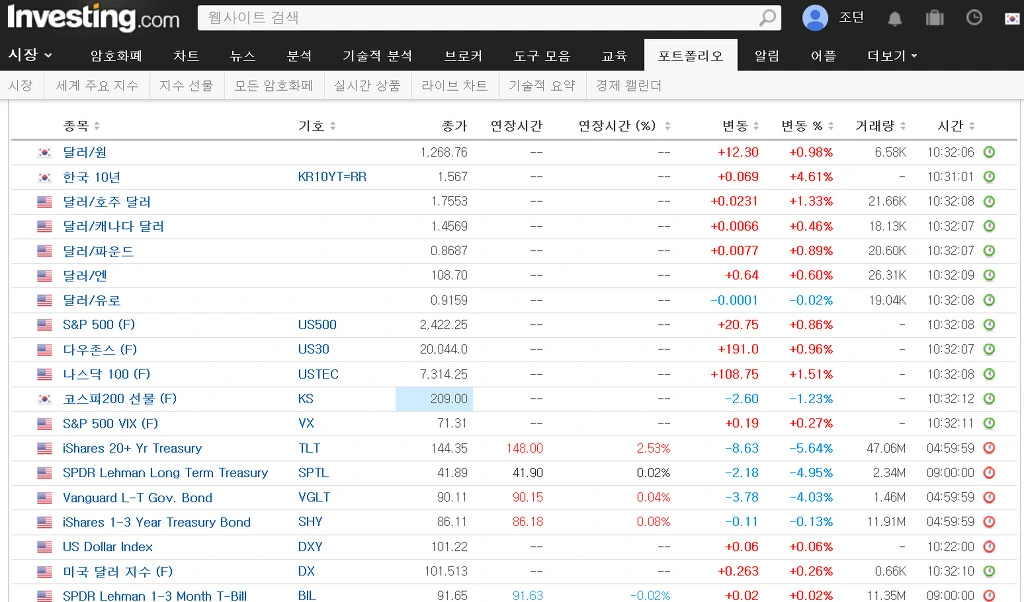
Task: Click green clock icon in 미국 달러 지수 row
Action: click(x=989, y=571)
